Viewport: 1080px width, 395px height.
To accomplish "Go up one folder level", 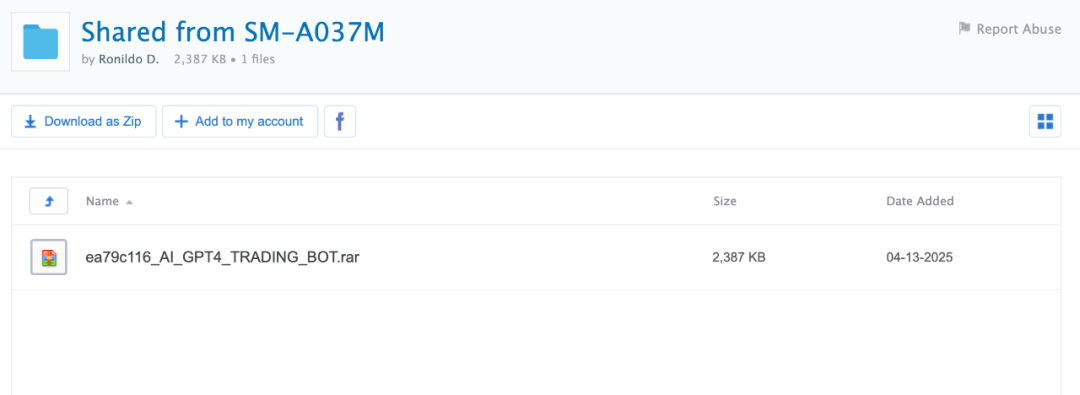I will [x=48, y=201].
